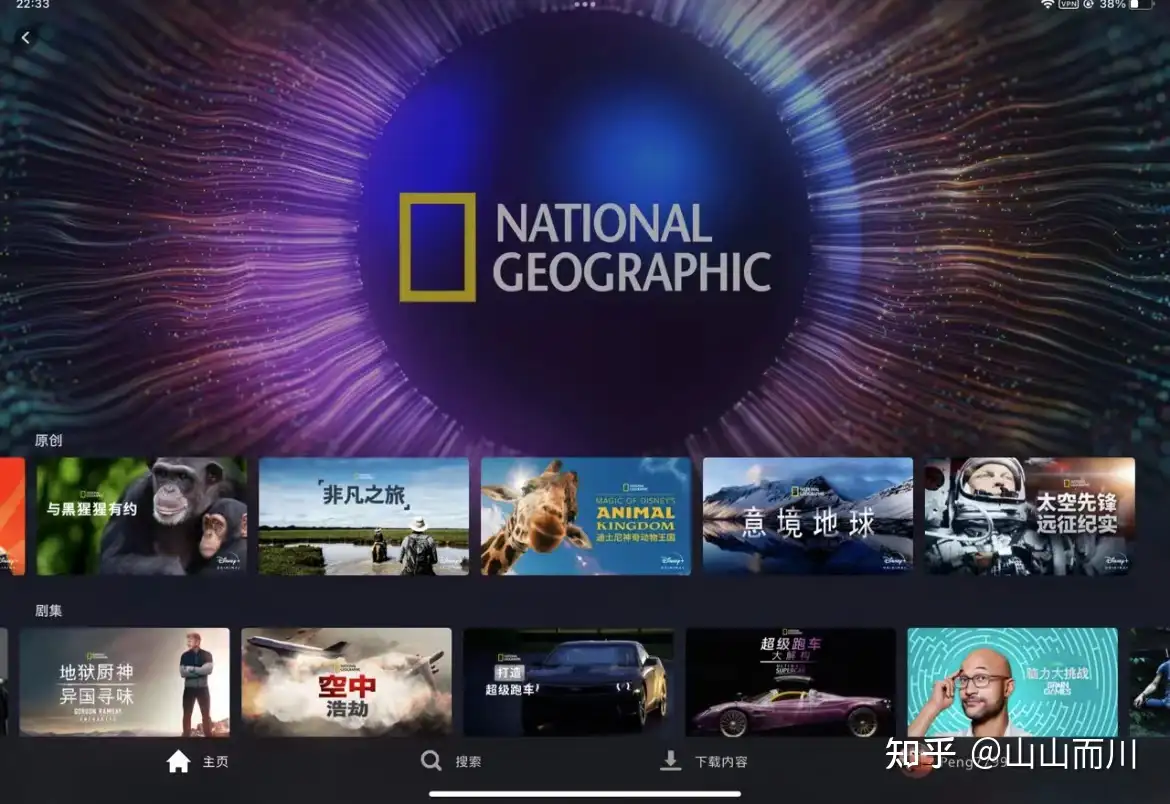Image resolution: width=1170 pixels, height=804 pixels.
Task: Open the 打造超级跑车 series
Action: click(x=569, y=682)
